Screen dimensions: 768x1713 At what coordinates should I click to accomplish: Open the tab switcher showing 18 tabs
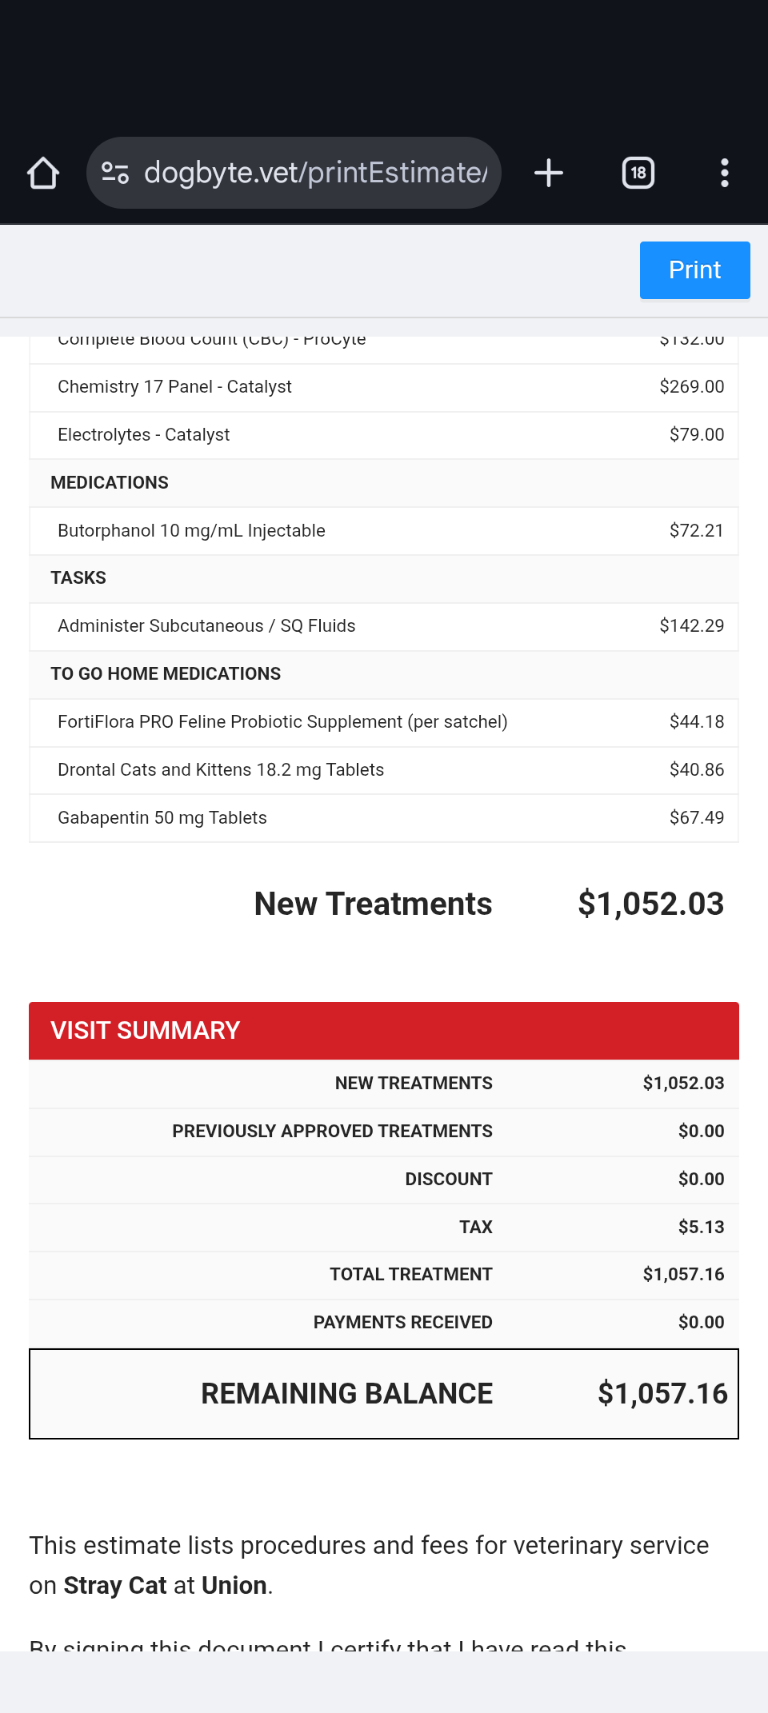[x=638, y=173]
